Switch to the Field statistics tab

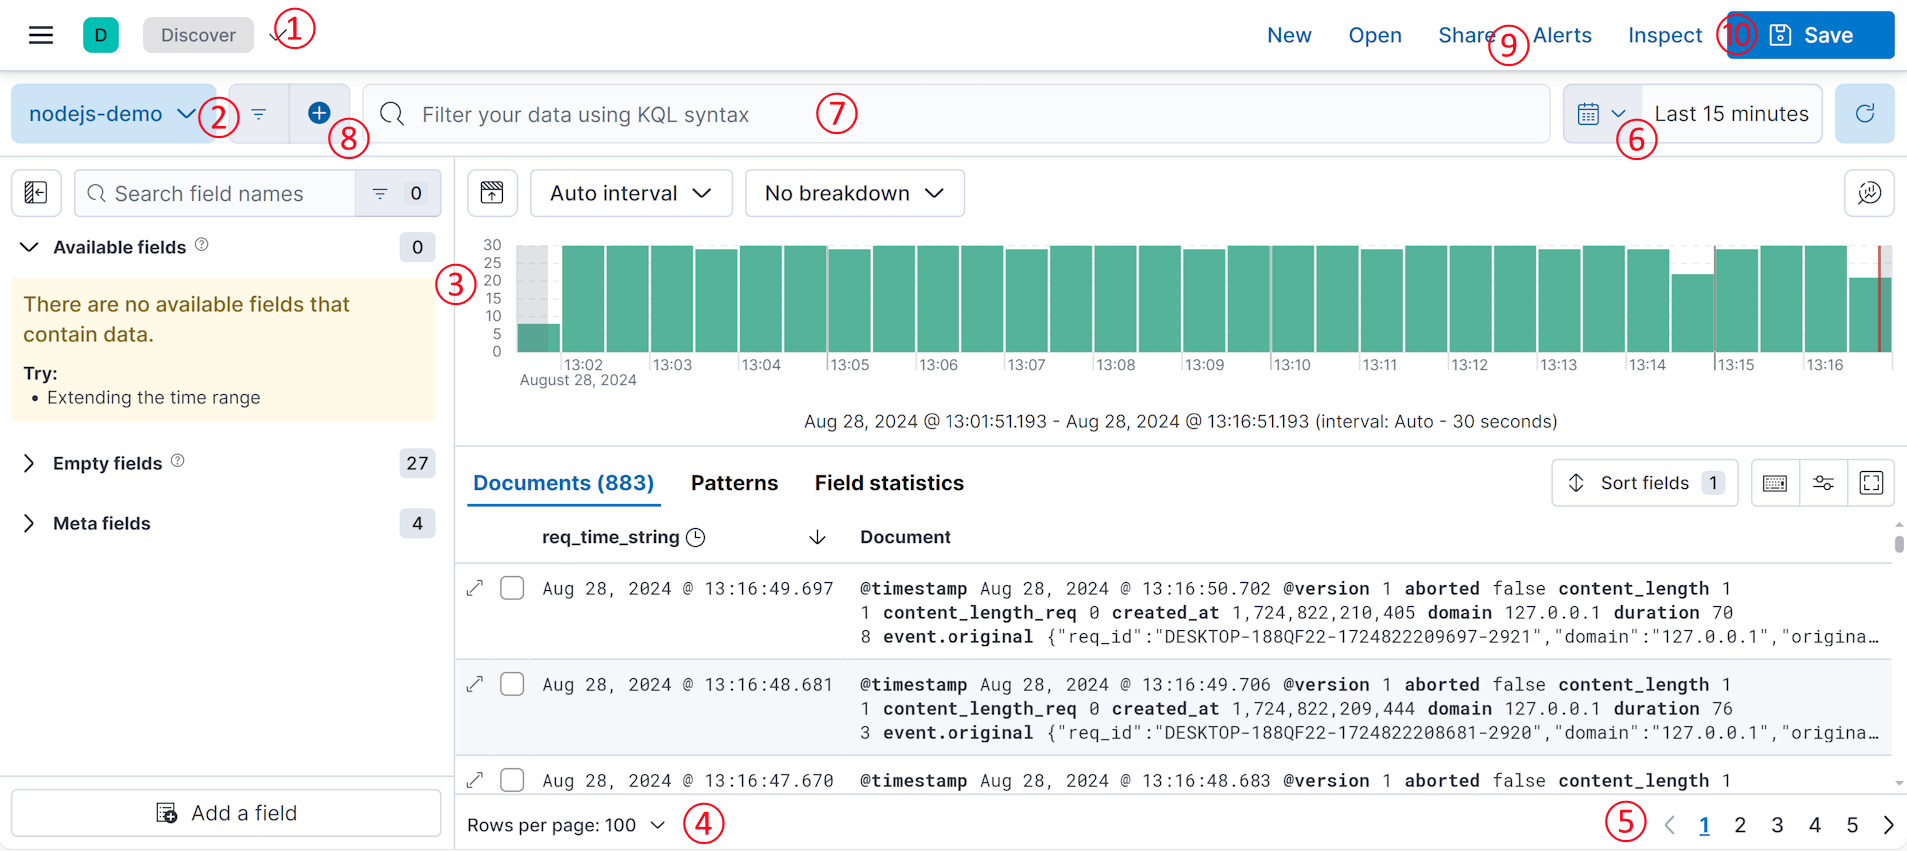(x=888, y=483)
